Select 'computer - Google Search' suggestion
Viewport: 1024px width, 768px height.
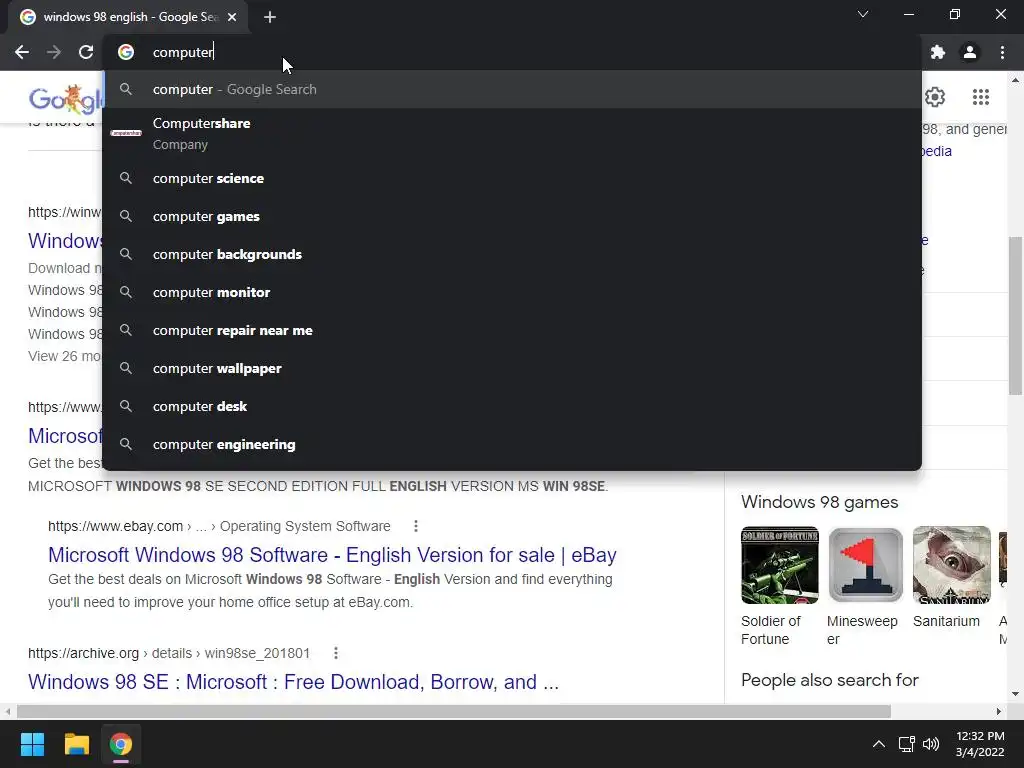(x=512, y=89)
